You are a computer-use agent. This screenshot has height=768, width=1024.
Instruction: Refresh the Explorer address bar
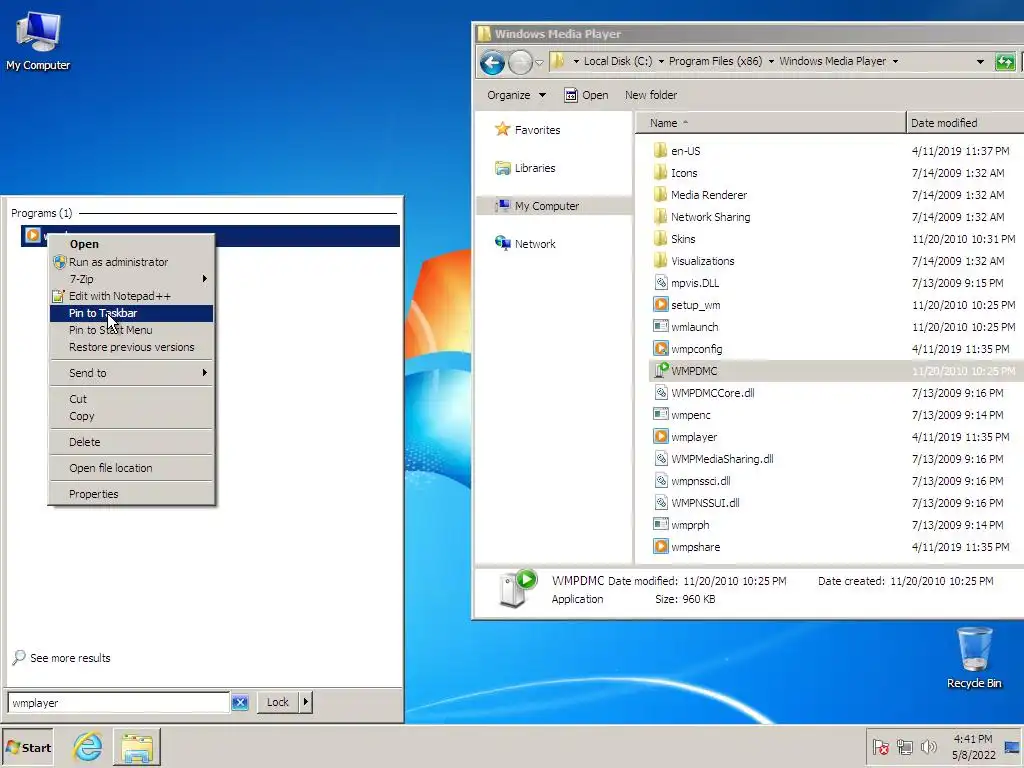click(1005, 62)
